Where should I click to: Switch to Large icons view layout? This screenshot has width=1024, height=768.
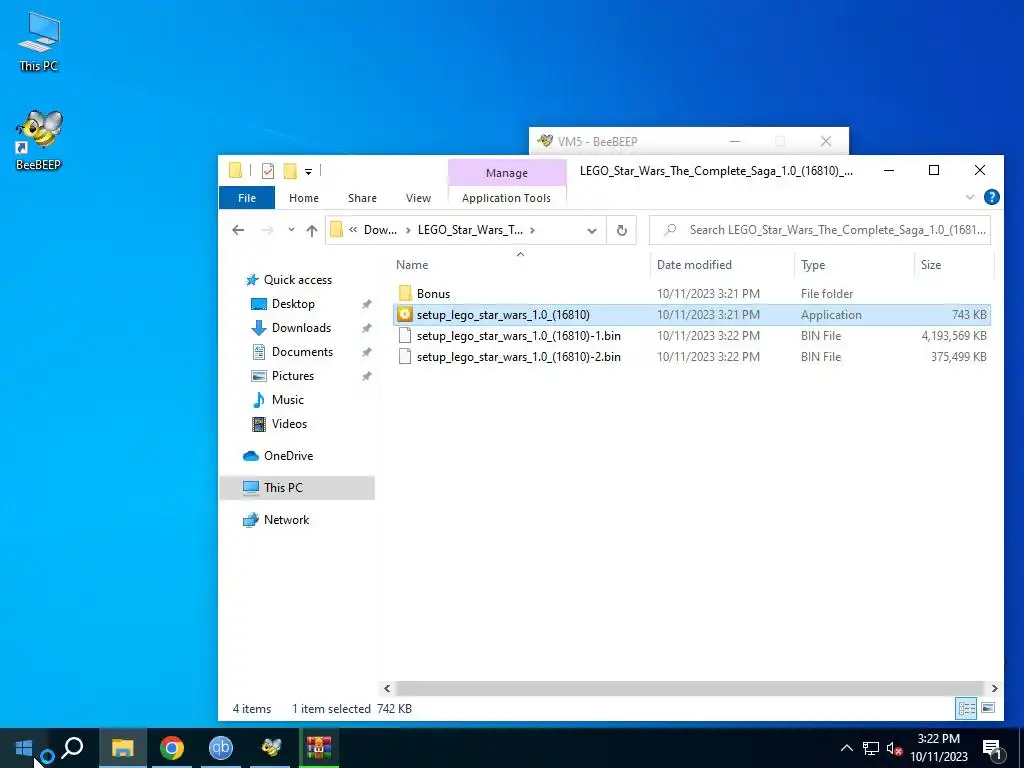[x=988, y=708]
